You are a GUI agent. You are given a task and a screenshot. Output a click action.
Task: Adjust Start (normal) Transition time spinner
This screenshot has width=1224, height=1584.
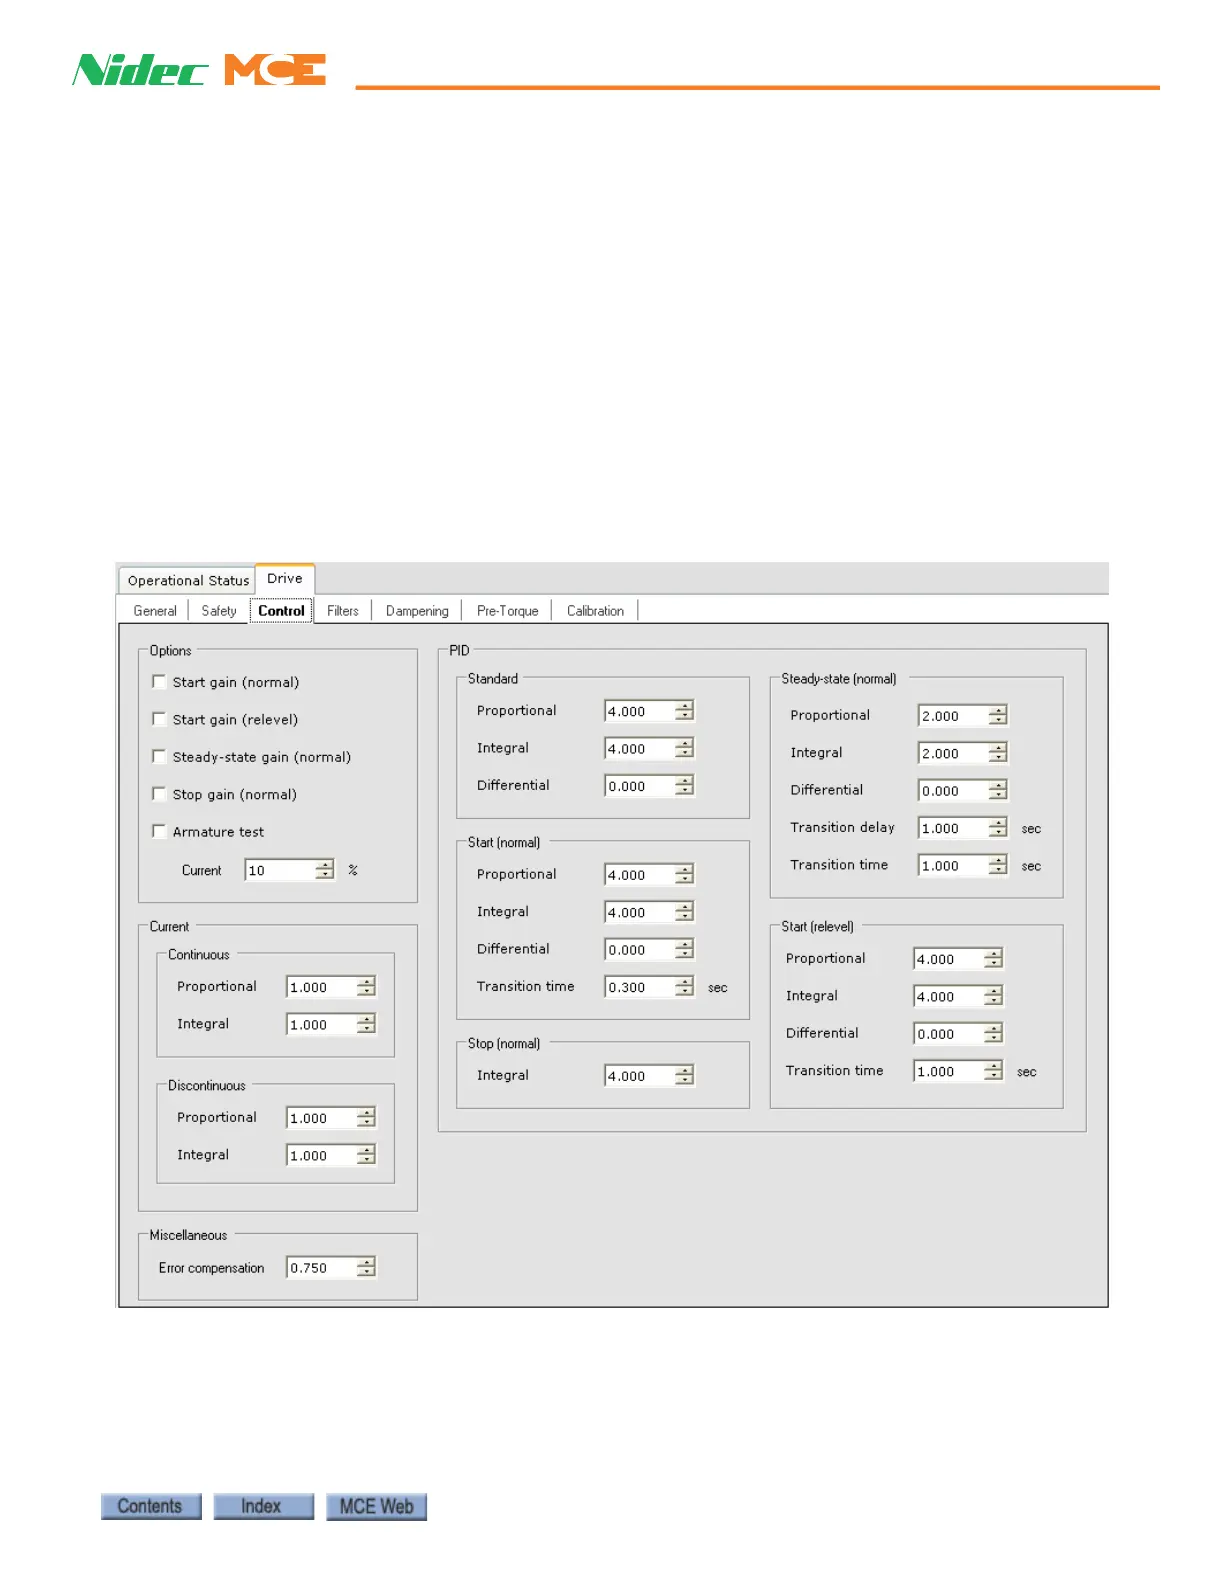(x=684, y=987)
